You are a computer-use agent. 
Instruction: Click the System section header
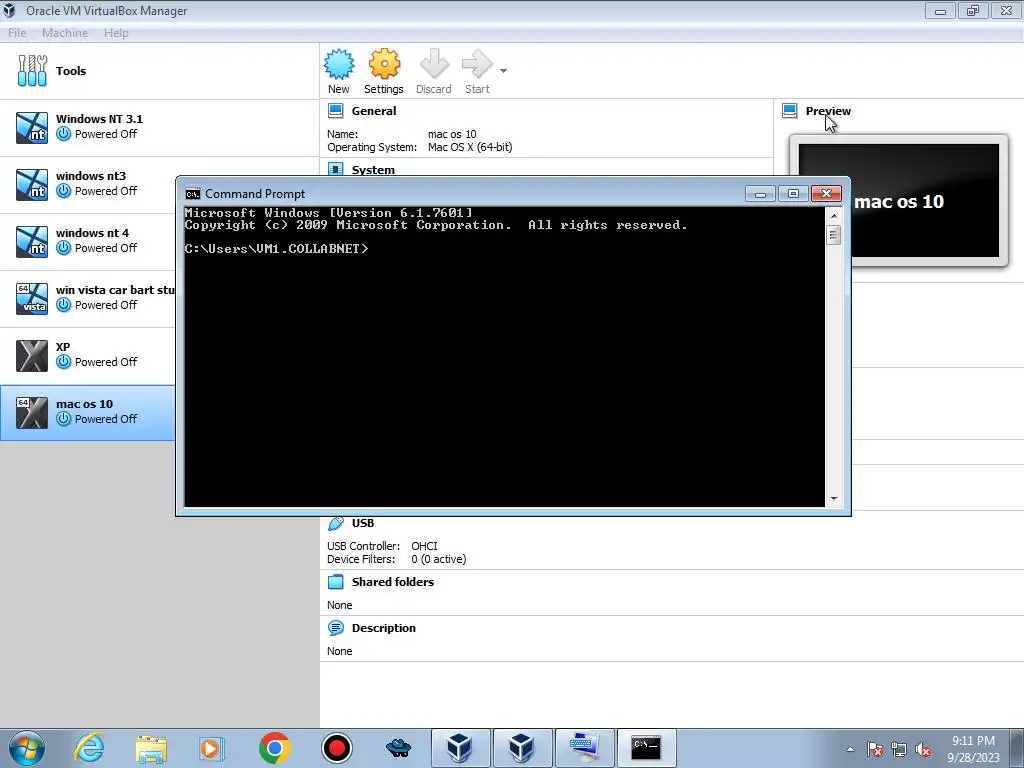point(373,170)
